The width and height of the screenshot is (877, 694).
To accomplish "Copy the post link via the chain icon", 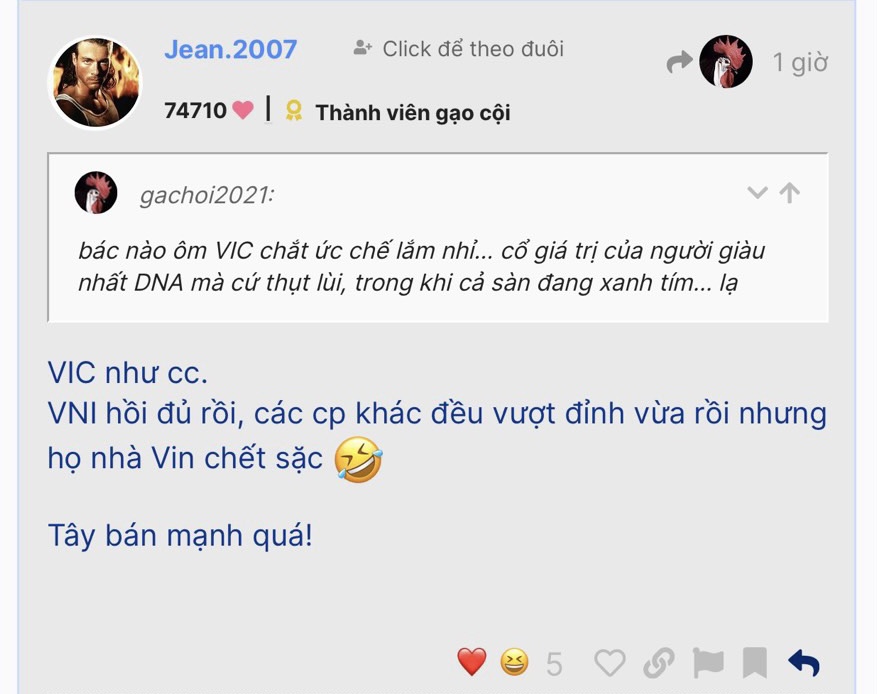I will tap(658, 663).
